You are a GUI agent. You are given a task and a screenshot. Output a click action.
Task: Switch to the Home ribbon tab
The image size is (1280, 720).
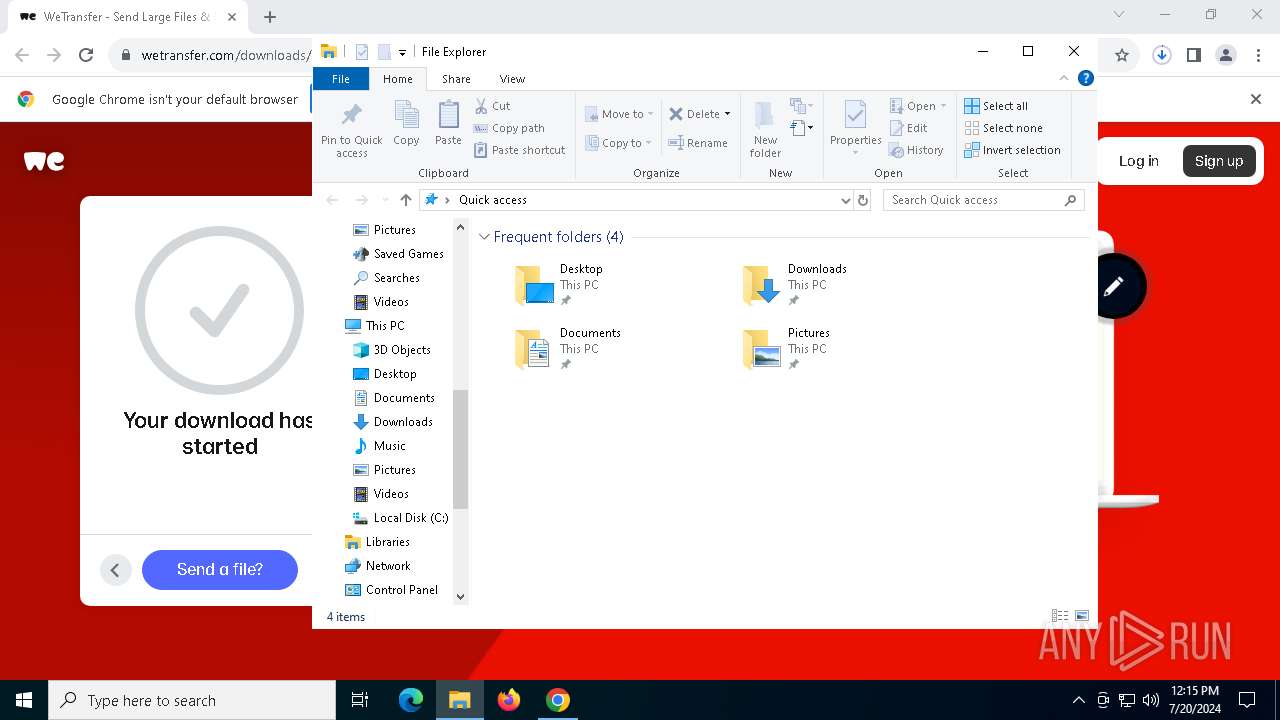(397, 79)
